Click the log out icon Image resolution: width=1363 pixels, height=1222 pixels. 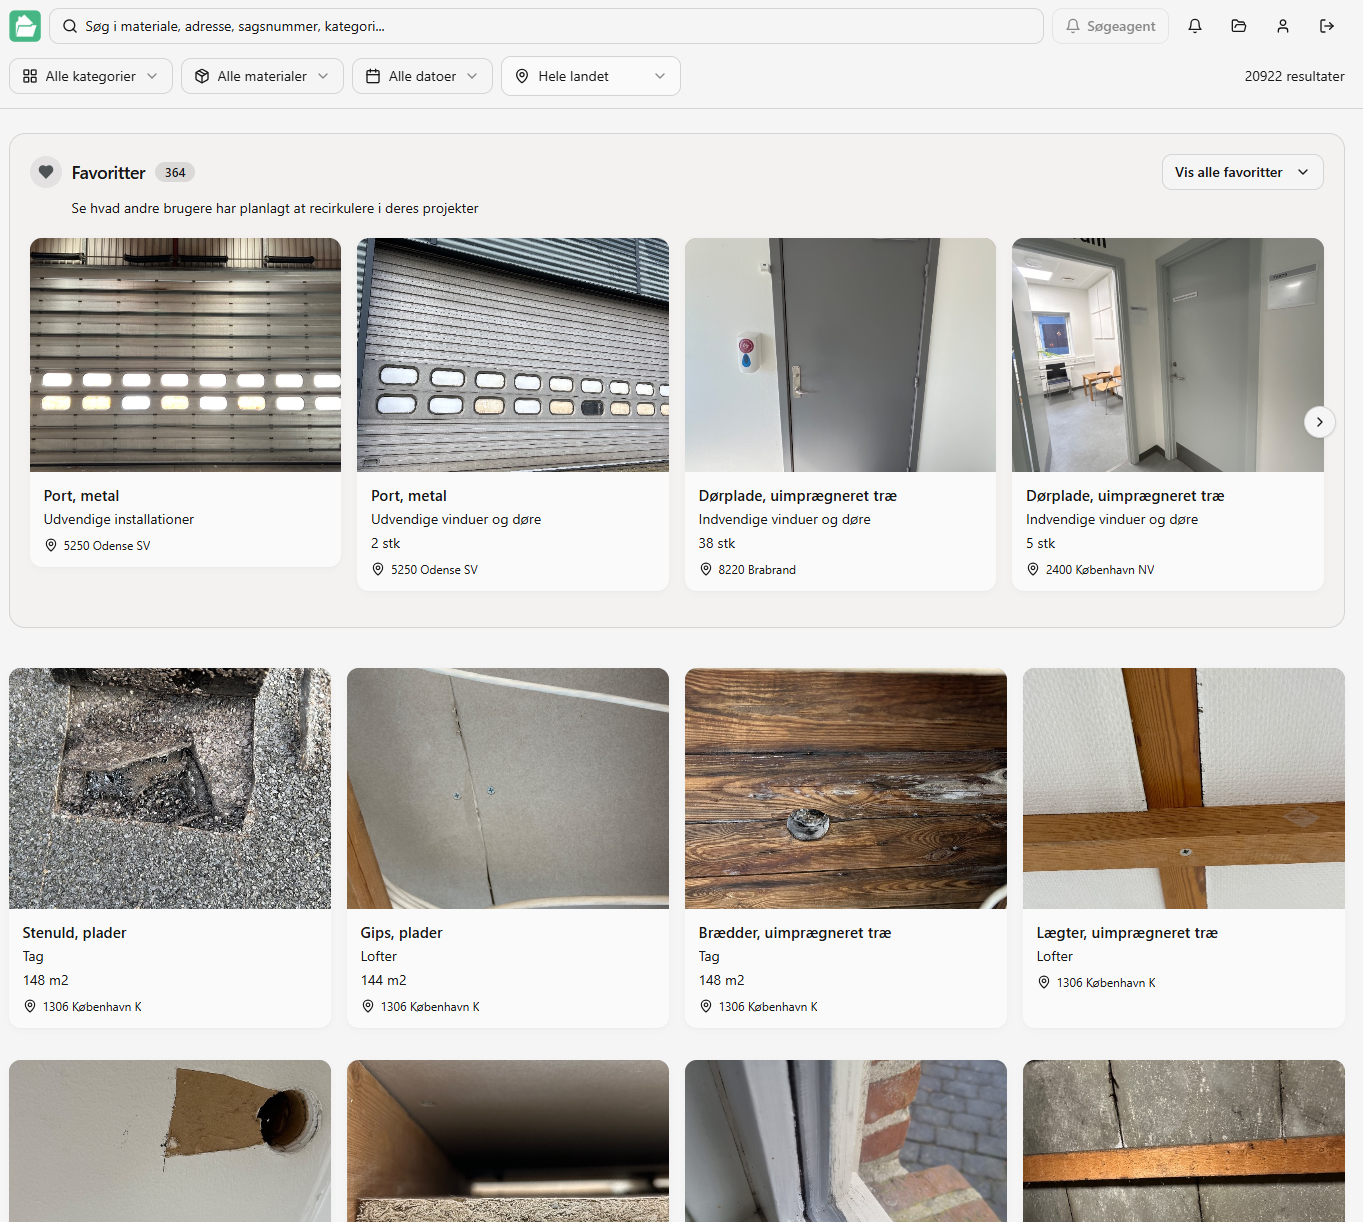pos(1326,26)
